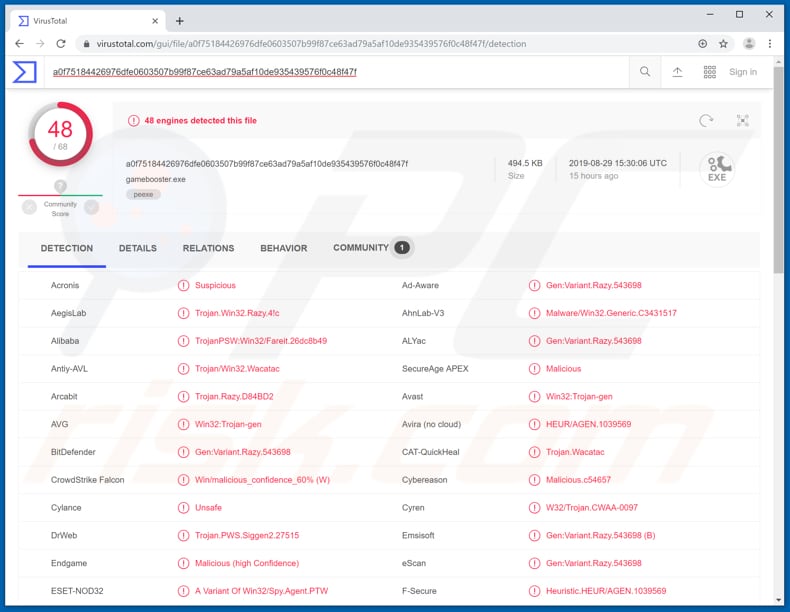Click the EXE file type icon

(717, 169)
